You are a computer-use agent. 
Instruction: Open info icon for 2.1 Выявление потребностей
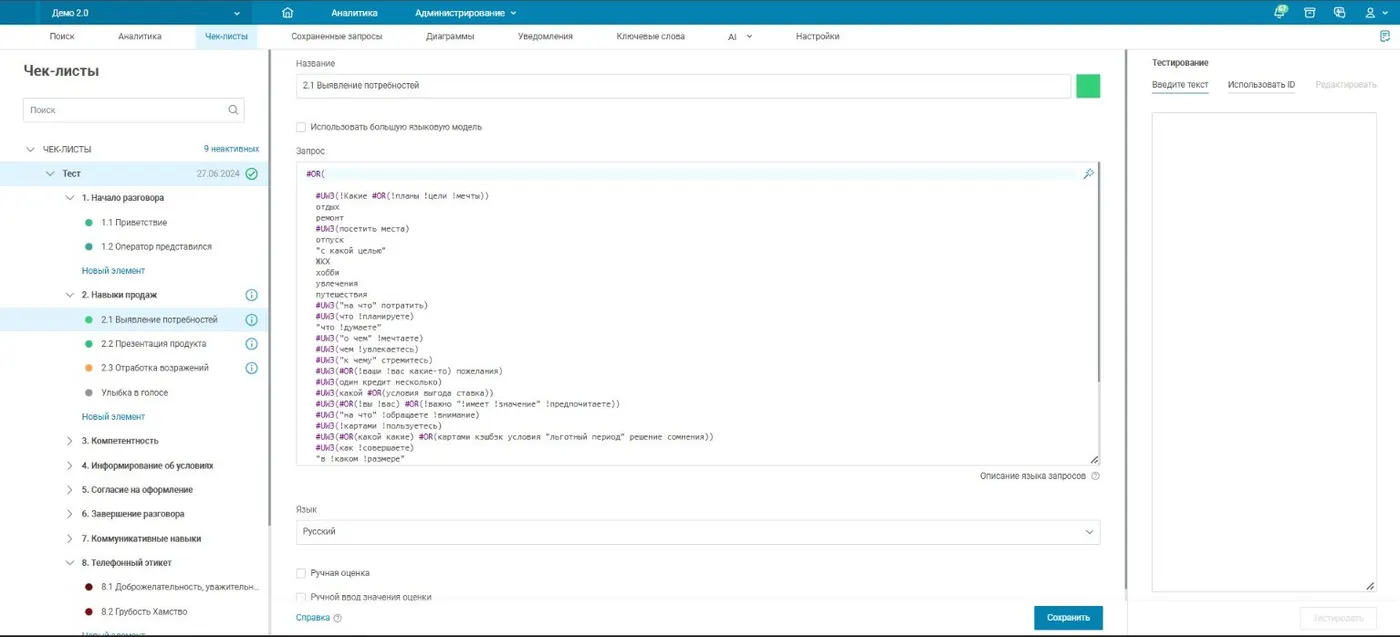pyautogui.click(x=252, y=320)
